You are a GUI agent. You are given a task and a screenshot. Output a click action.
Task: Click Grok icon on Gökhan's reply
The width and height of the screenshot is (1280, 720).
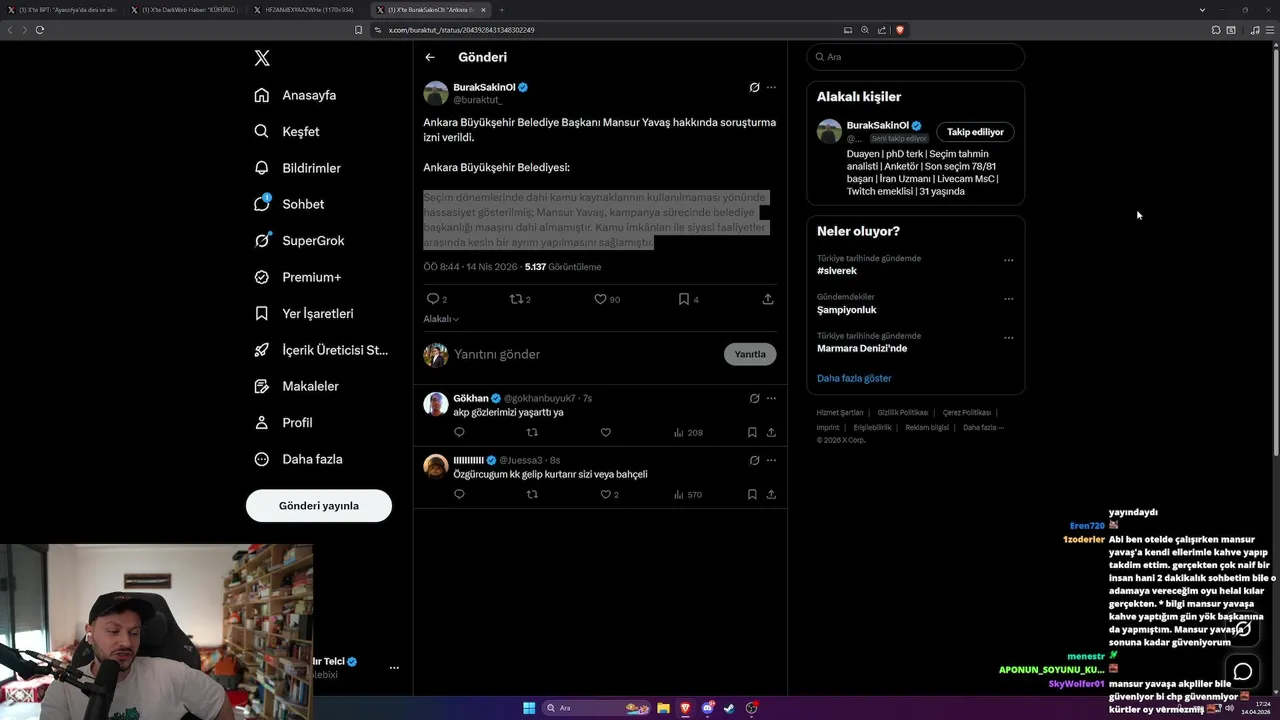click(x=754, y=398)
